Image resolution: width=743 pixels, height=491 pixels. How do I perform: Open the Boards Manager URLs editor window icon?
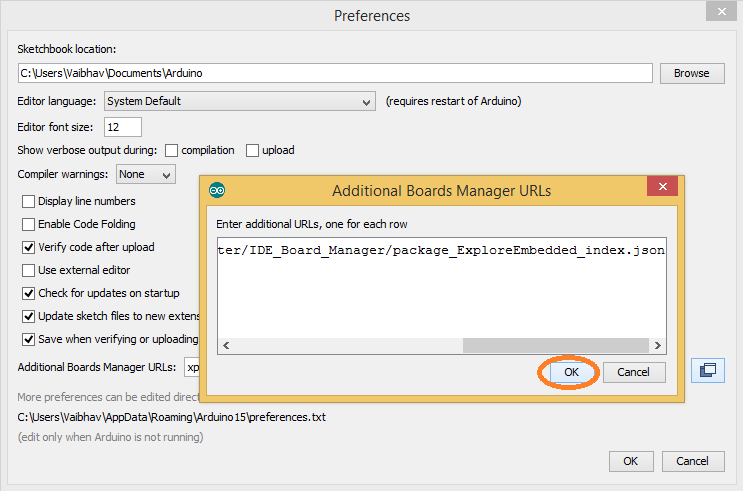point(707,370)
